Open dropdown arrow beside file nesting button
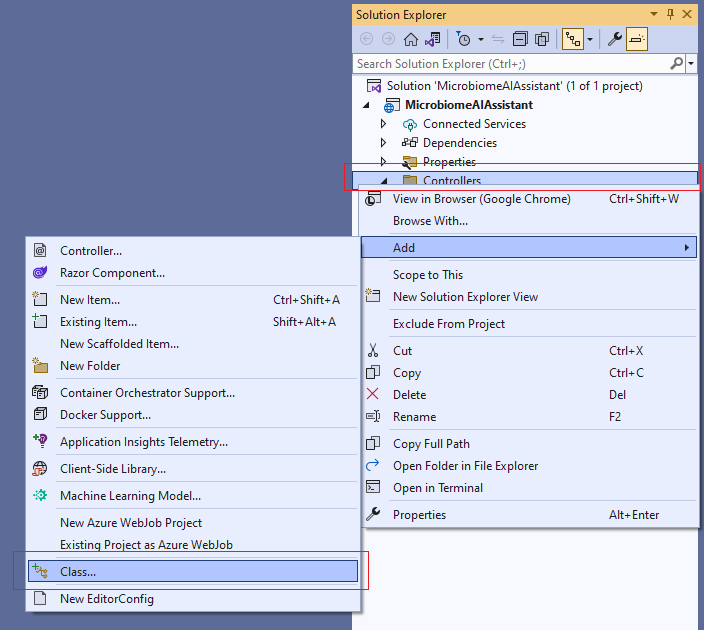Image resolution: width=704 pixels, height=630 pixels. click(x=590, y=40)
